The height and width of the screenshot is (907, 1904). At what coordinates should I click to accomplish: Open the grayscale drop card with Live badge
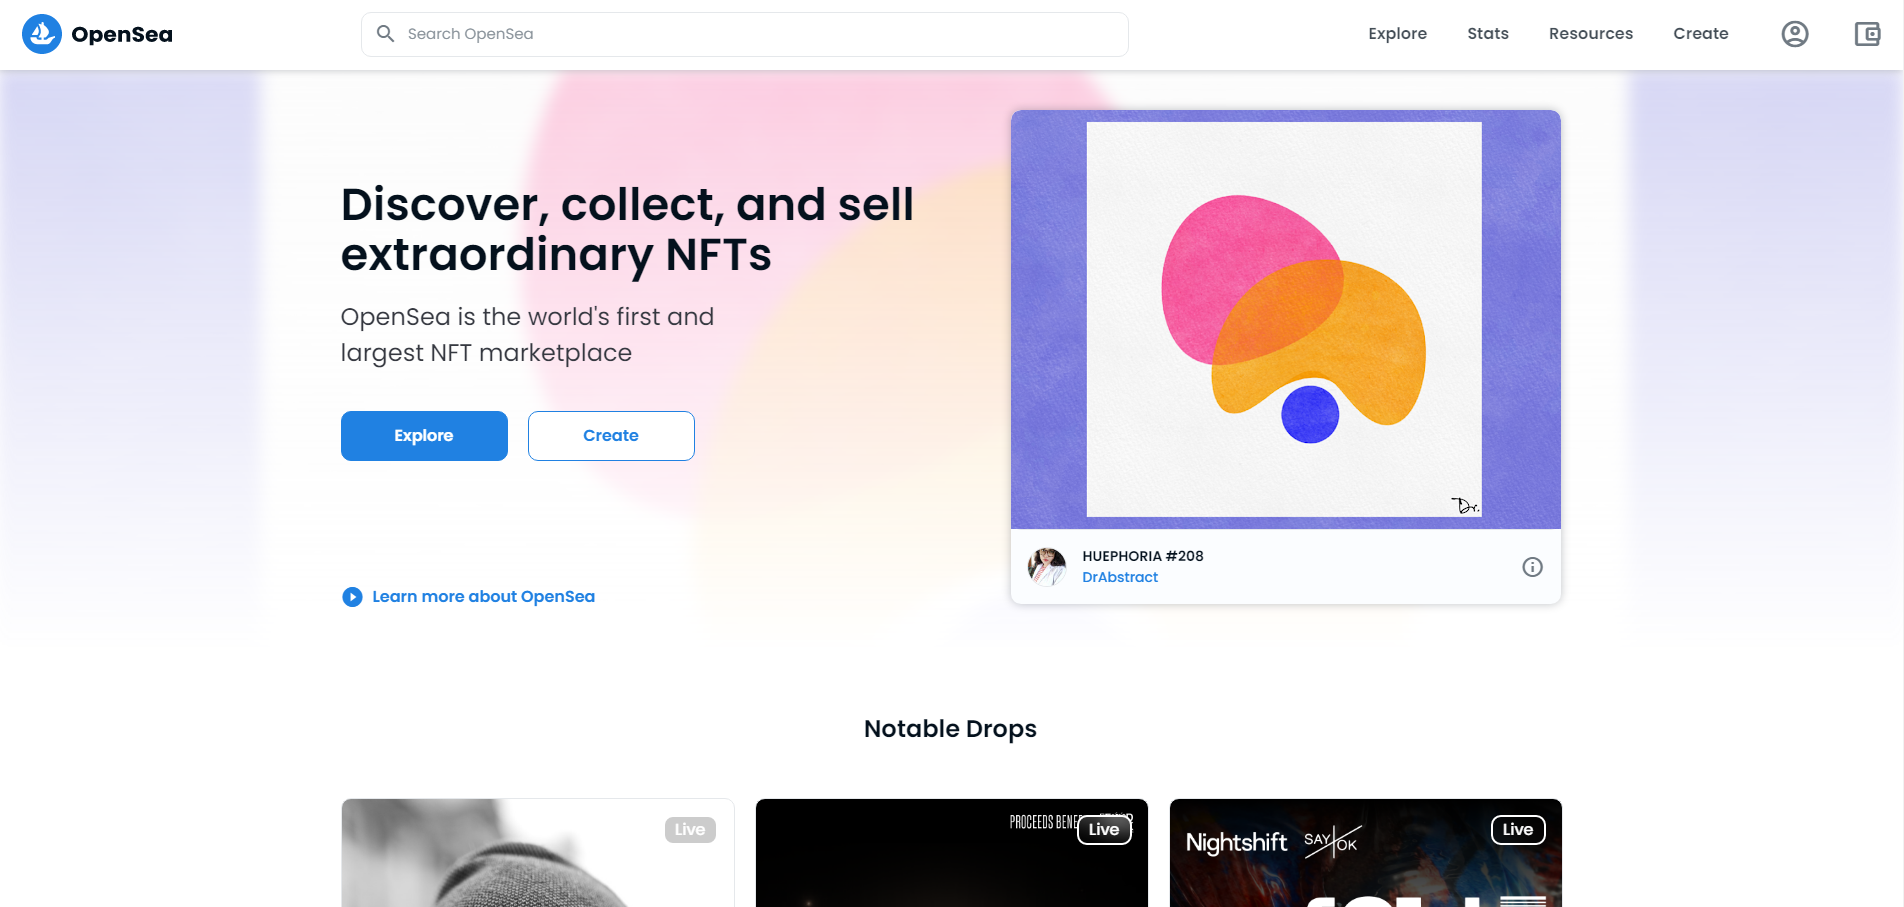point(538,853)
